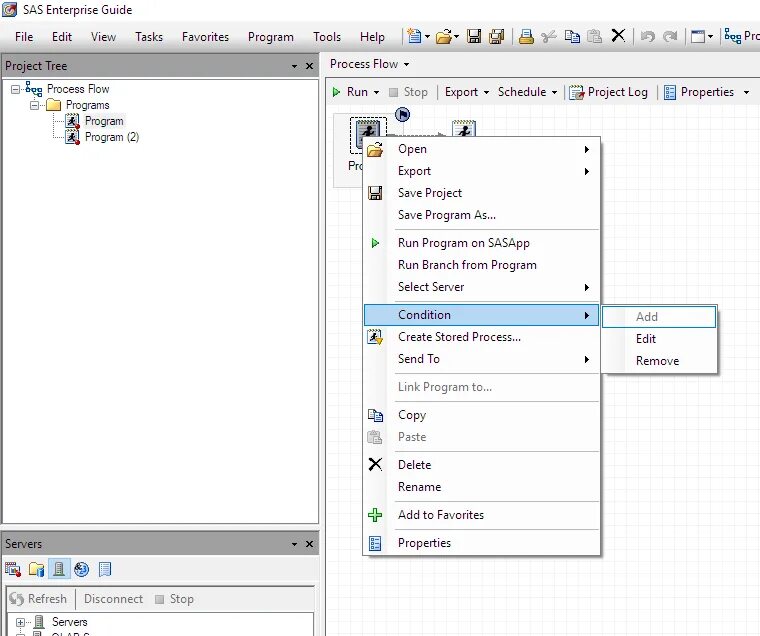
Task: Click the Save All toolbar icon
Action: click(497, 36)
